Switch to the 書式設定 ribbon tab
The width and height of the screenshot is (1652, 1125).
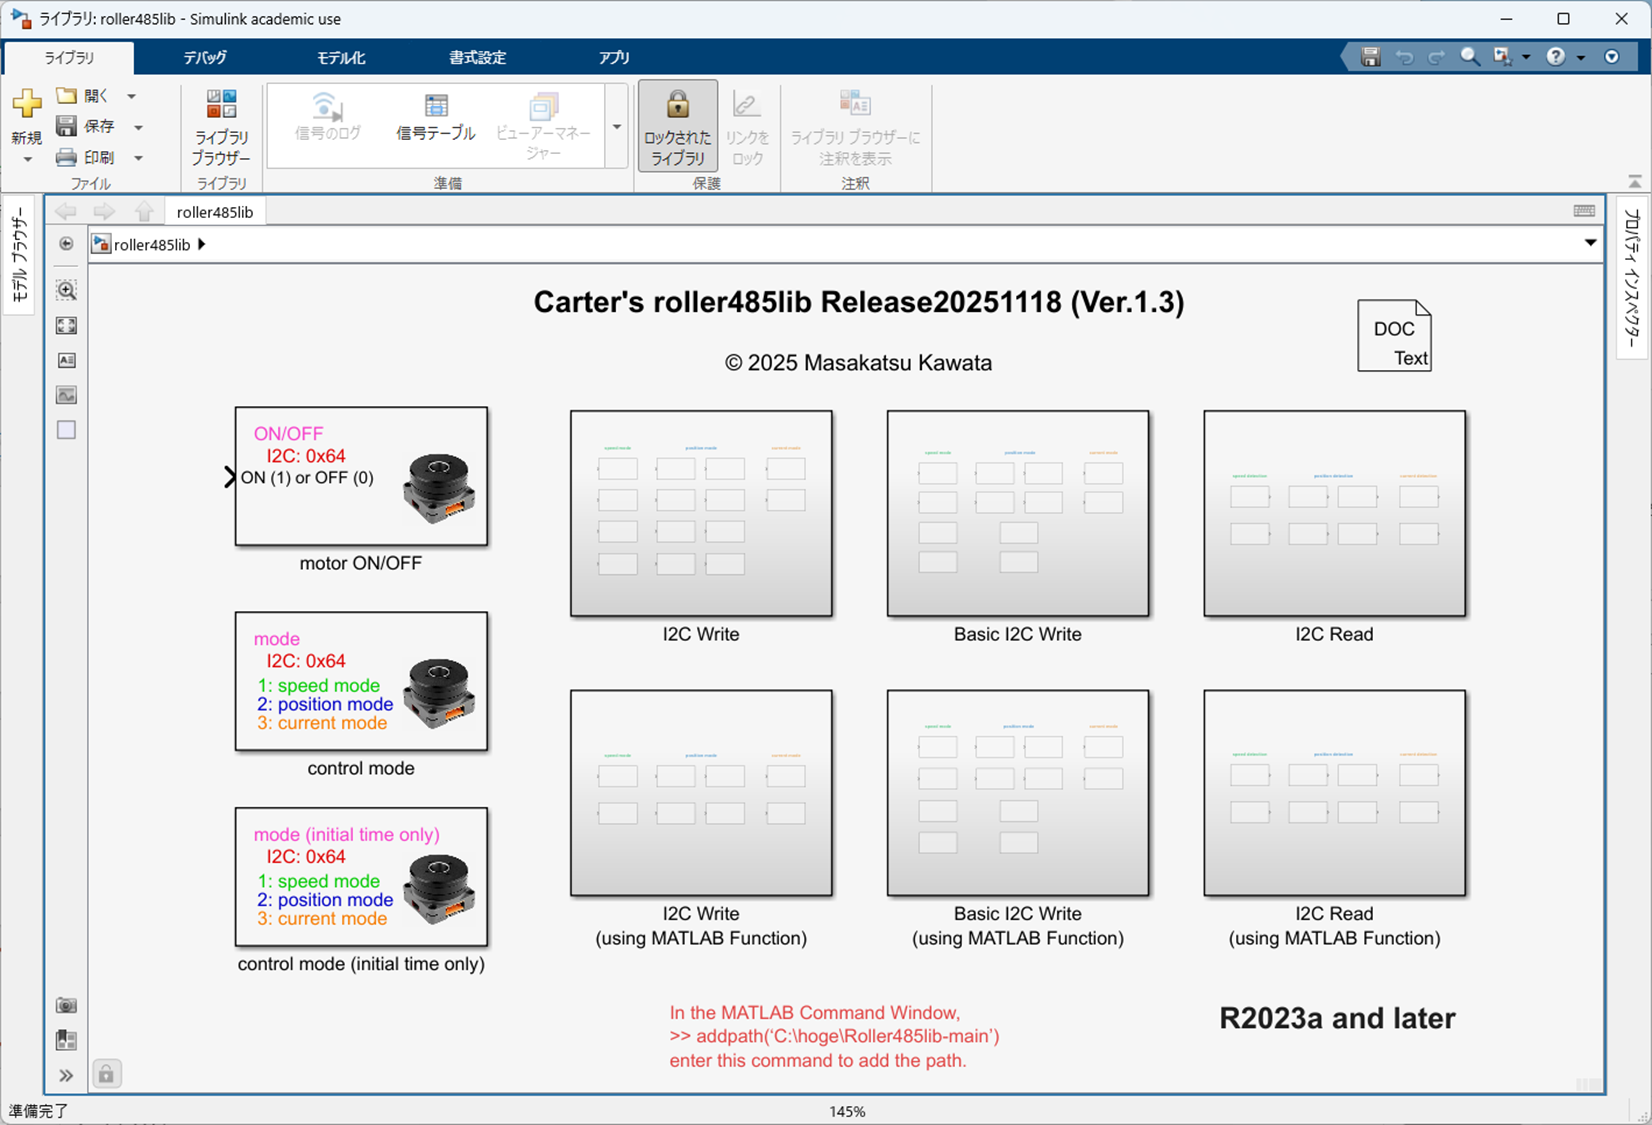tap(478, 58)
